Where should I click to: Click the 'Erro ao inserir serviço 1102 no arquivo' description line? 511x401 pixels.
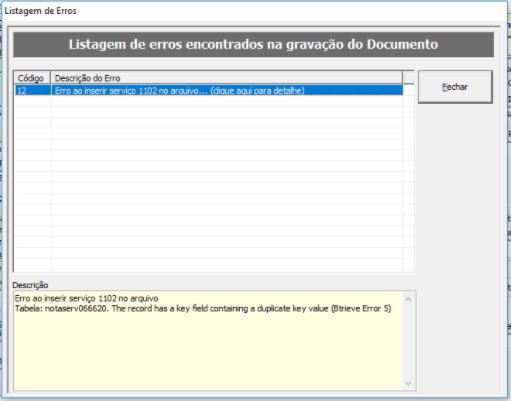click(86, 298)
